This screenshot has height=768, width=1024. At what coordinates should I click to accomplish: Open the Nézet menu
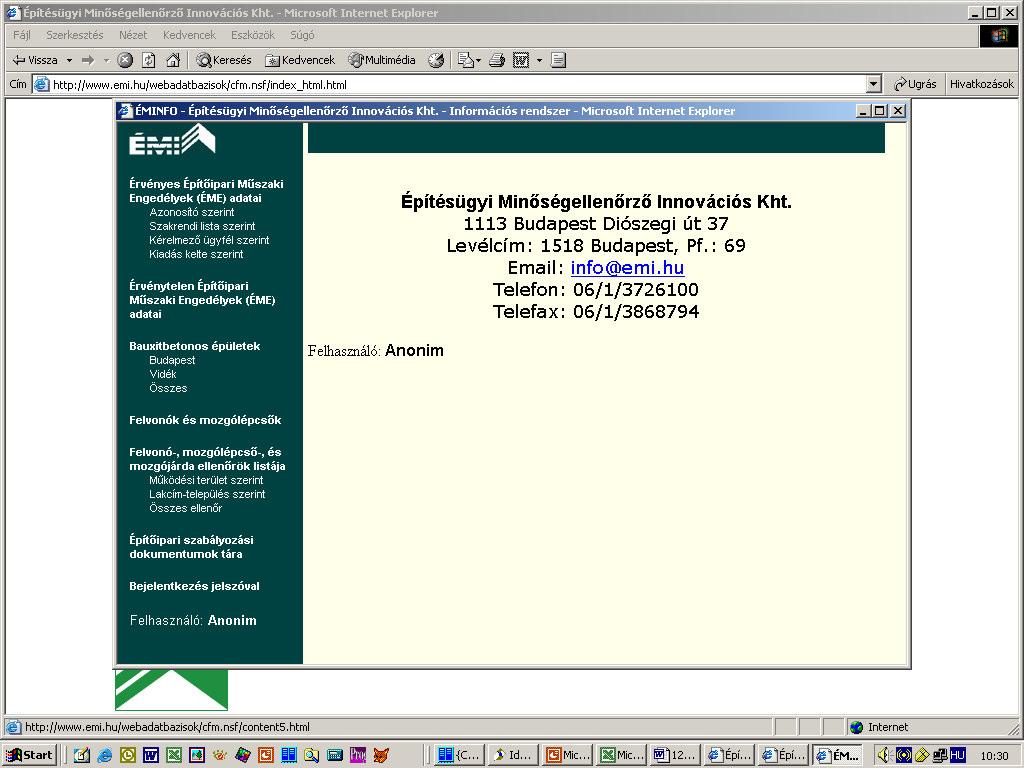point(133,35)
